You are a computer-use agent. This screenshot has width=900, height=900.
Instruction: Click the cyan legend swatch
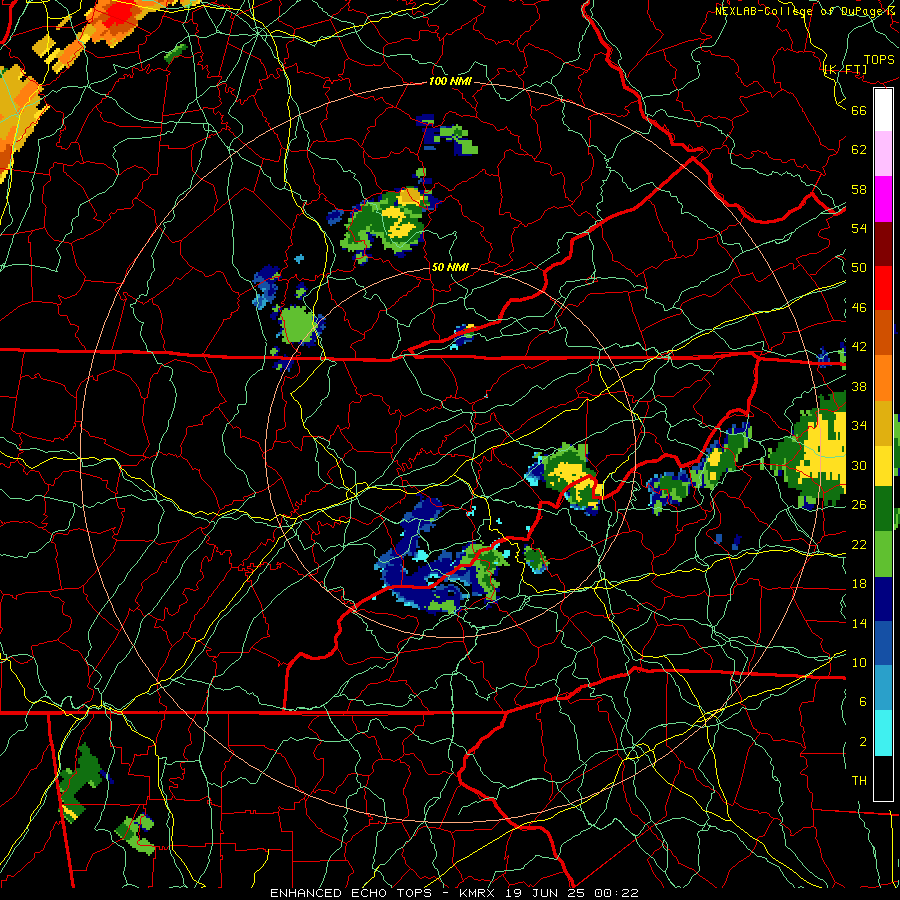(x=883, y=733)
